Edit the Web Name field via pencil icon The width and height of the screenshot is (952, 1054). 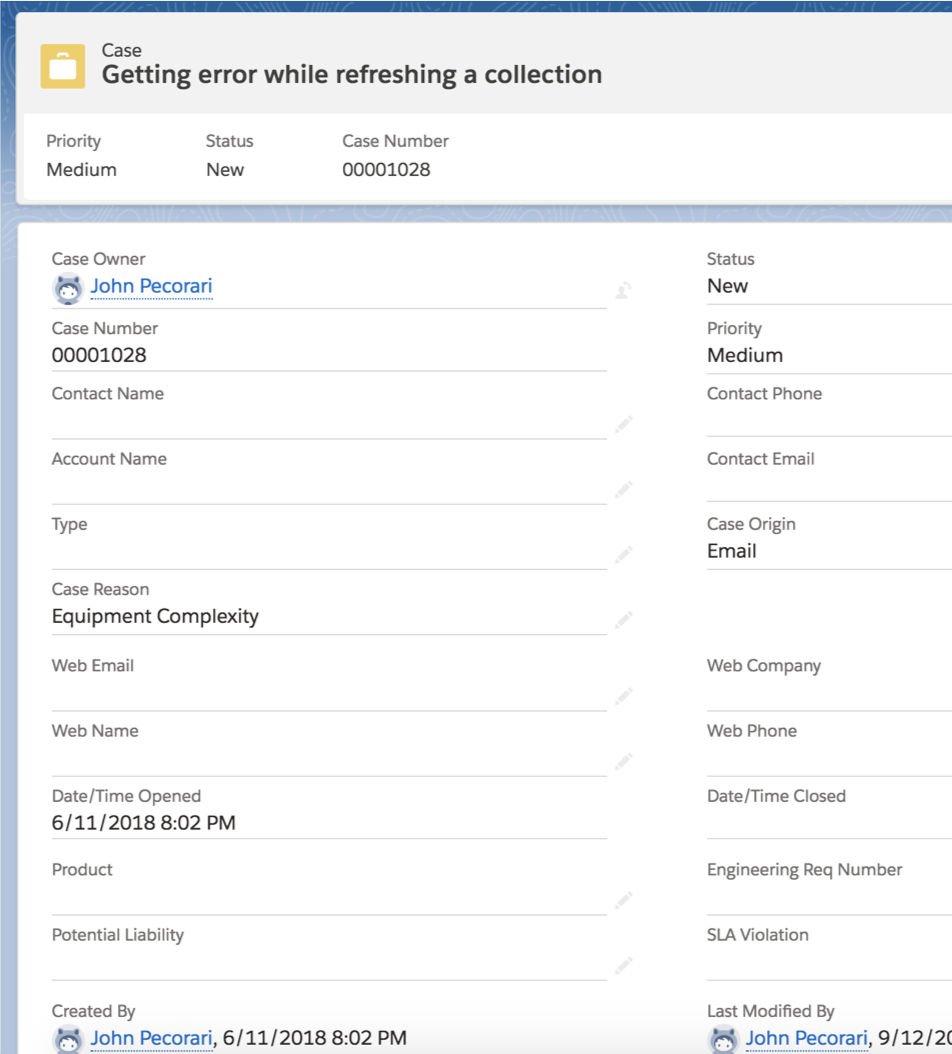[x=623, y=762]
